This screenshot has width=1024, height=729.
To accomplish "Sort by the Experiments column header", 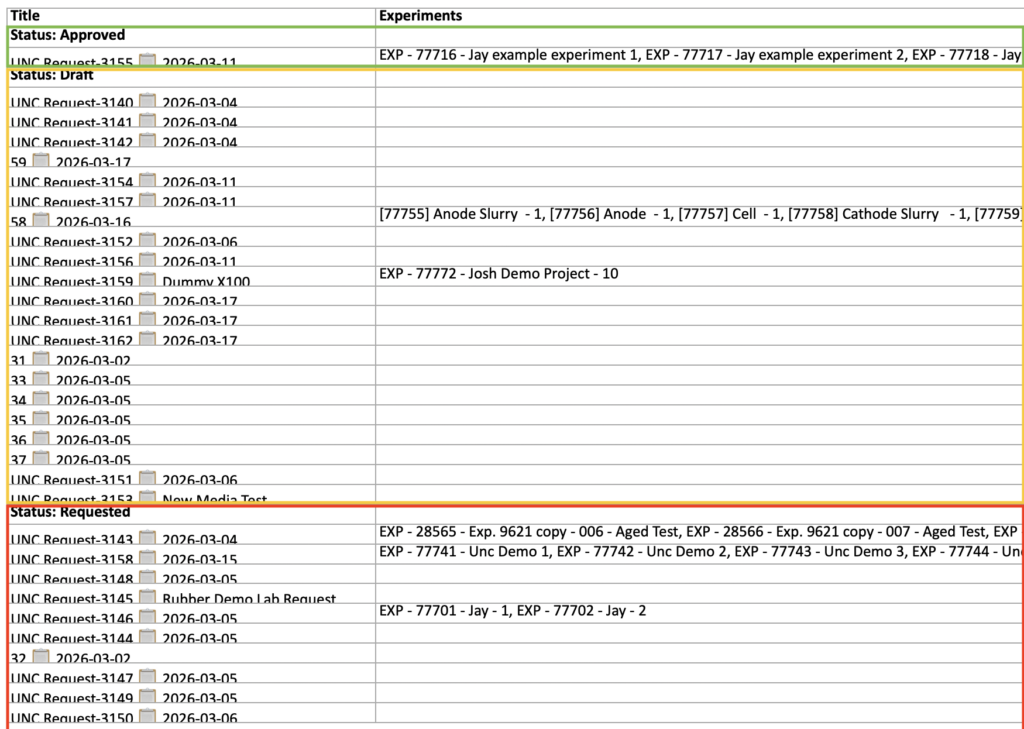I will tap(420, 16).
